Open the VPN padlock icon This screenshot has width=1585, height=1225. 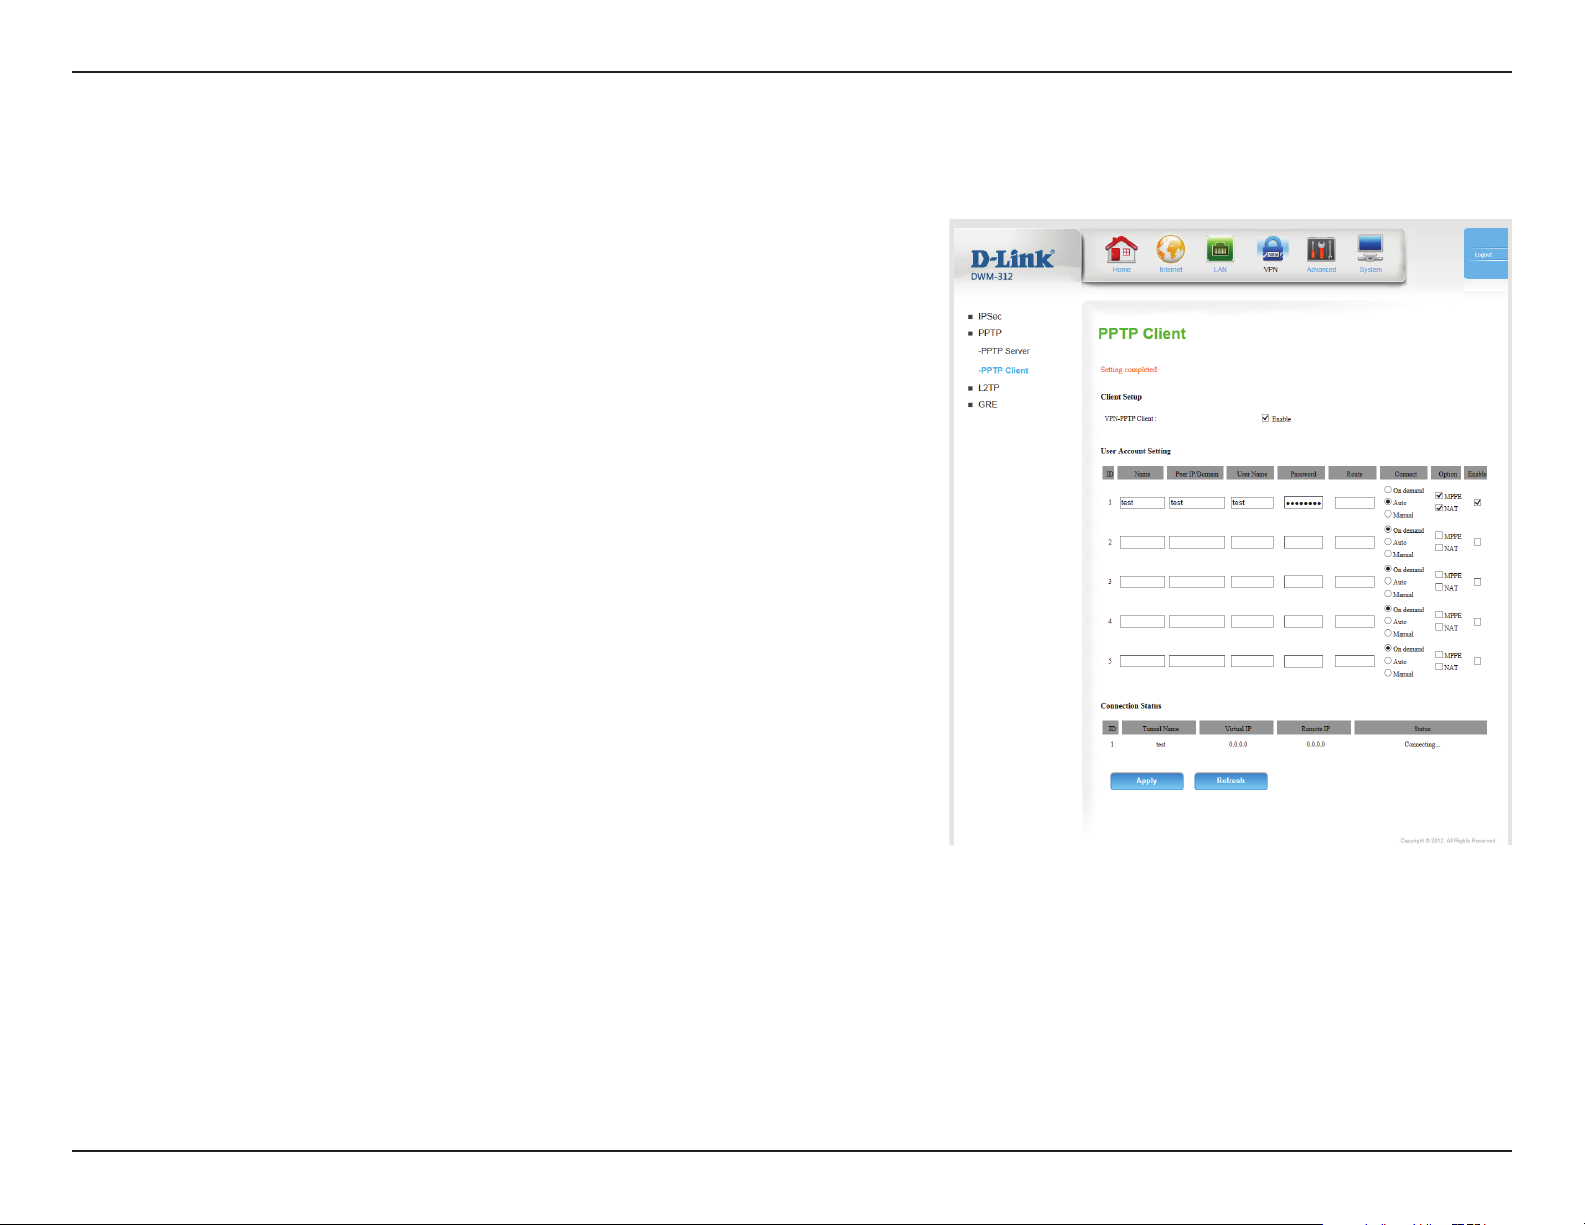click(1271, 250)
